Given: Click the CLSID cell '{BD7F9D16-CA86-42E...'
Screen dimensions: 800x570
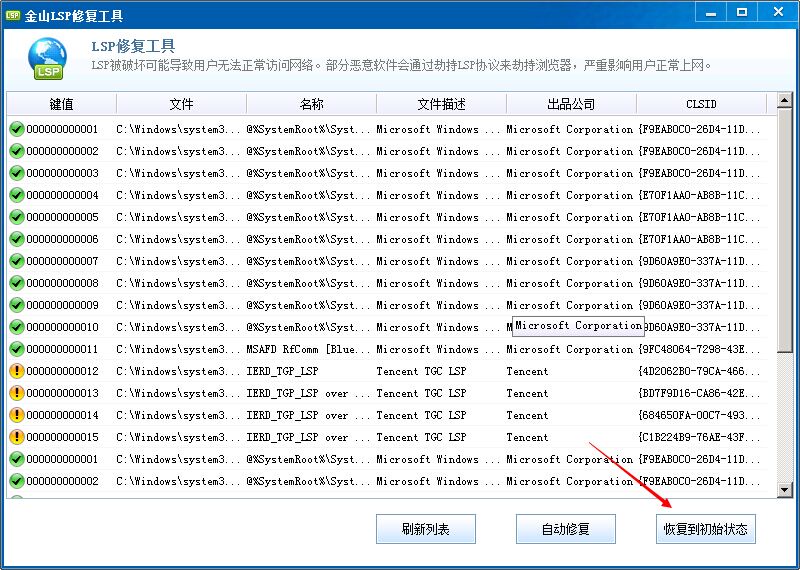Looking at the screenshot, I should tap(699, 393).
